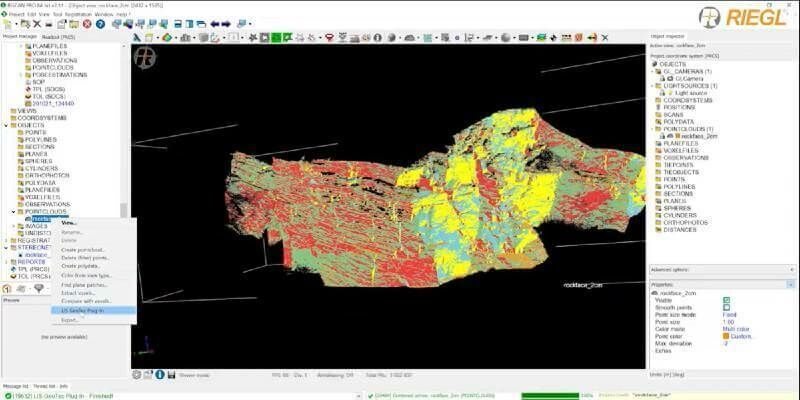800x400 pixels.
Task: Click the red marker icon in view toolbar
Action: [330, 37]
